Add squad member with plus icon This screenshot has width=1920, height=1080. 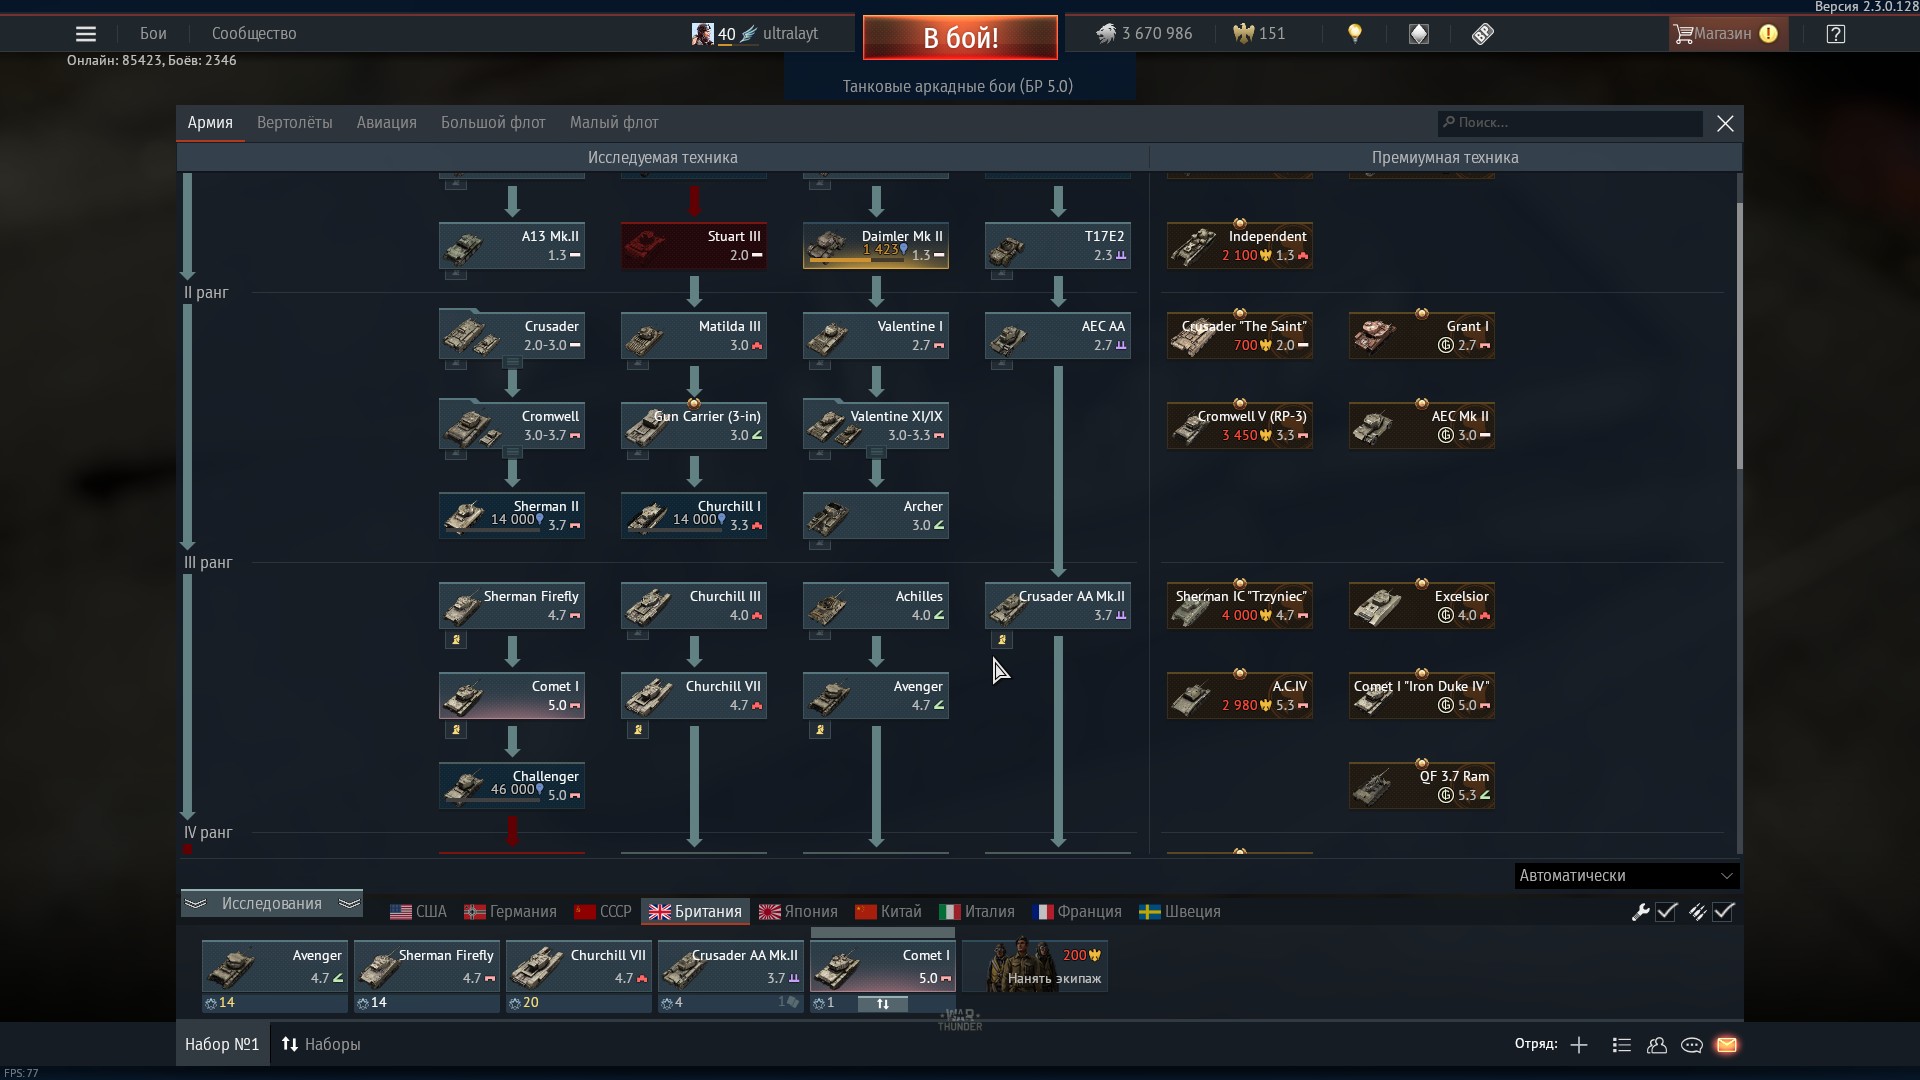[x=1579, y=1045]
